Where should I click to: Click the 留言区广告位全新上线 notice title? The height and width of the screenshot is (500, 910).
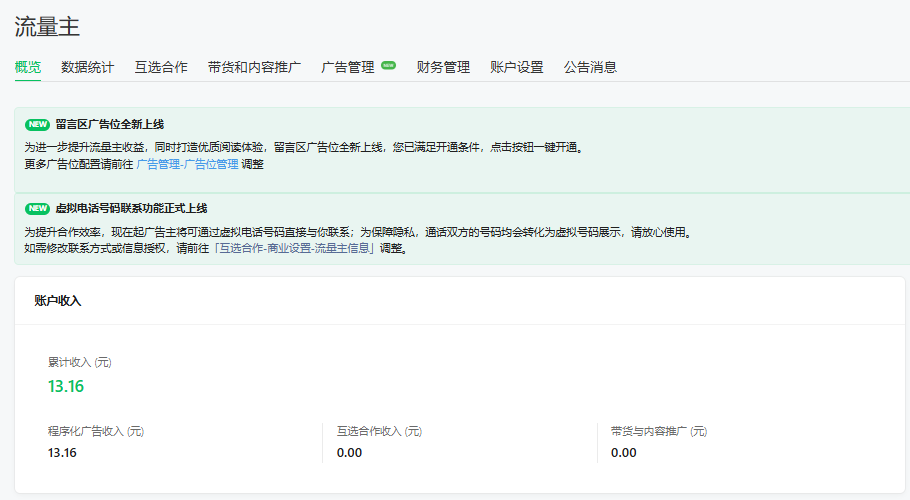point(110,125)
